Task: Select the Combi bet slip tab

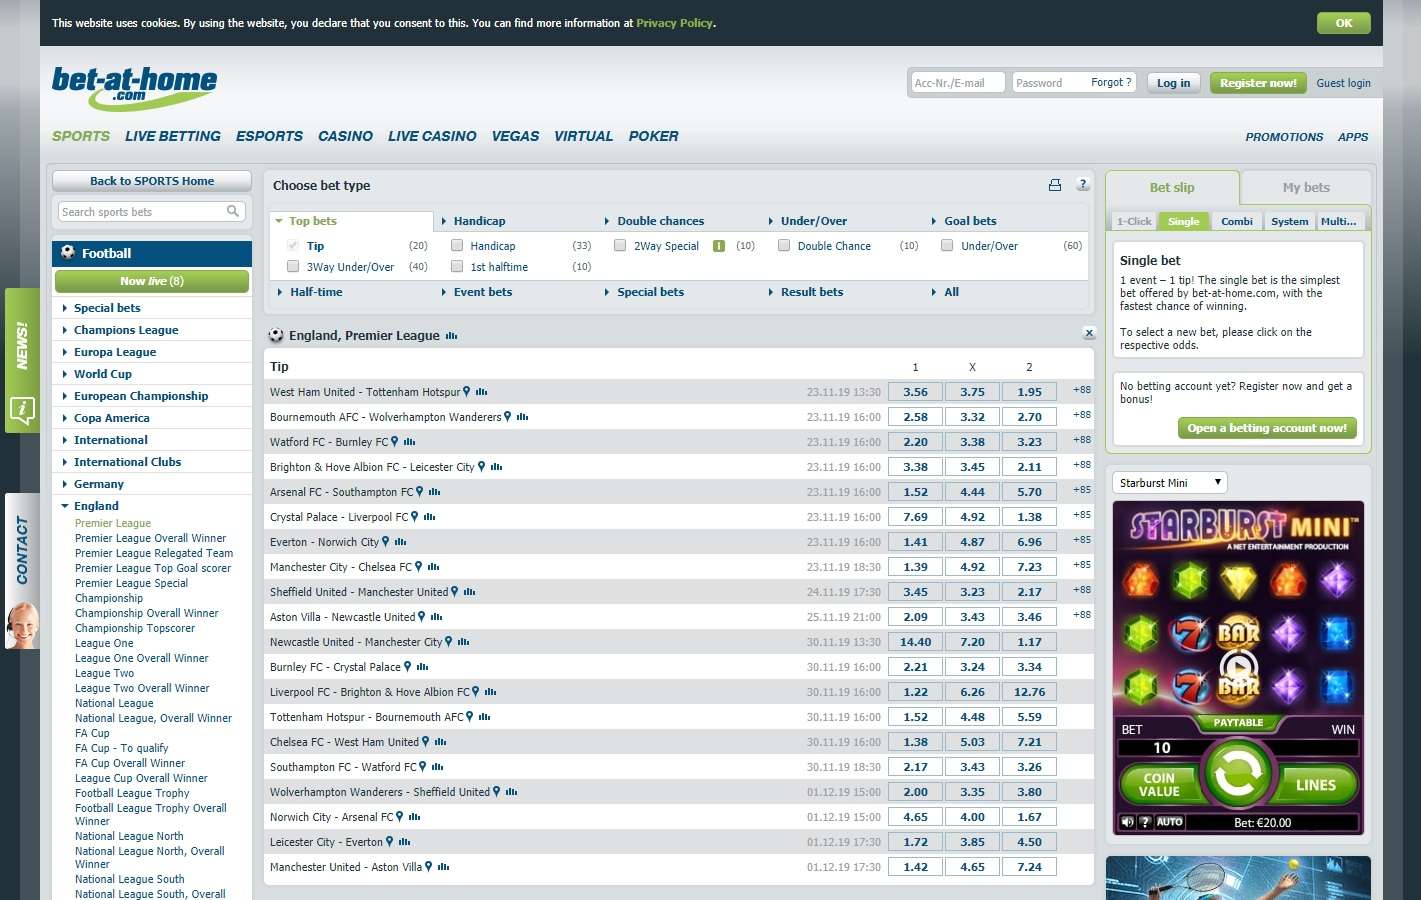Action: (1237, 221)
